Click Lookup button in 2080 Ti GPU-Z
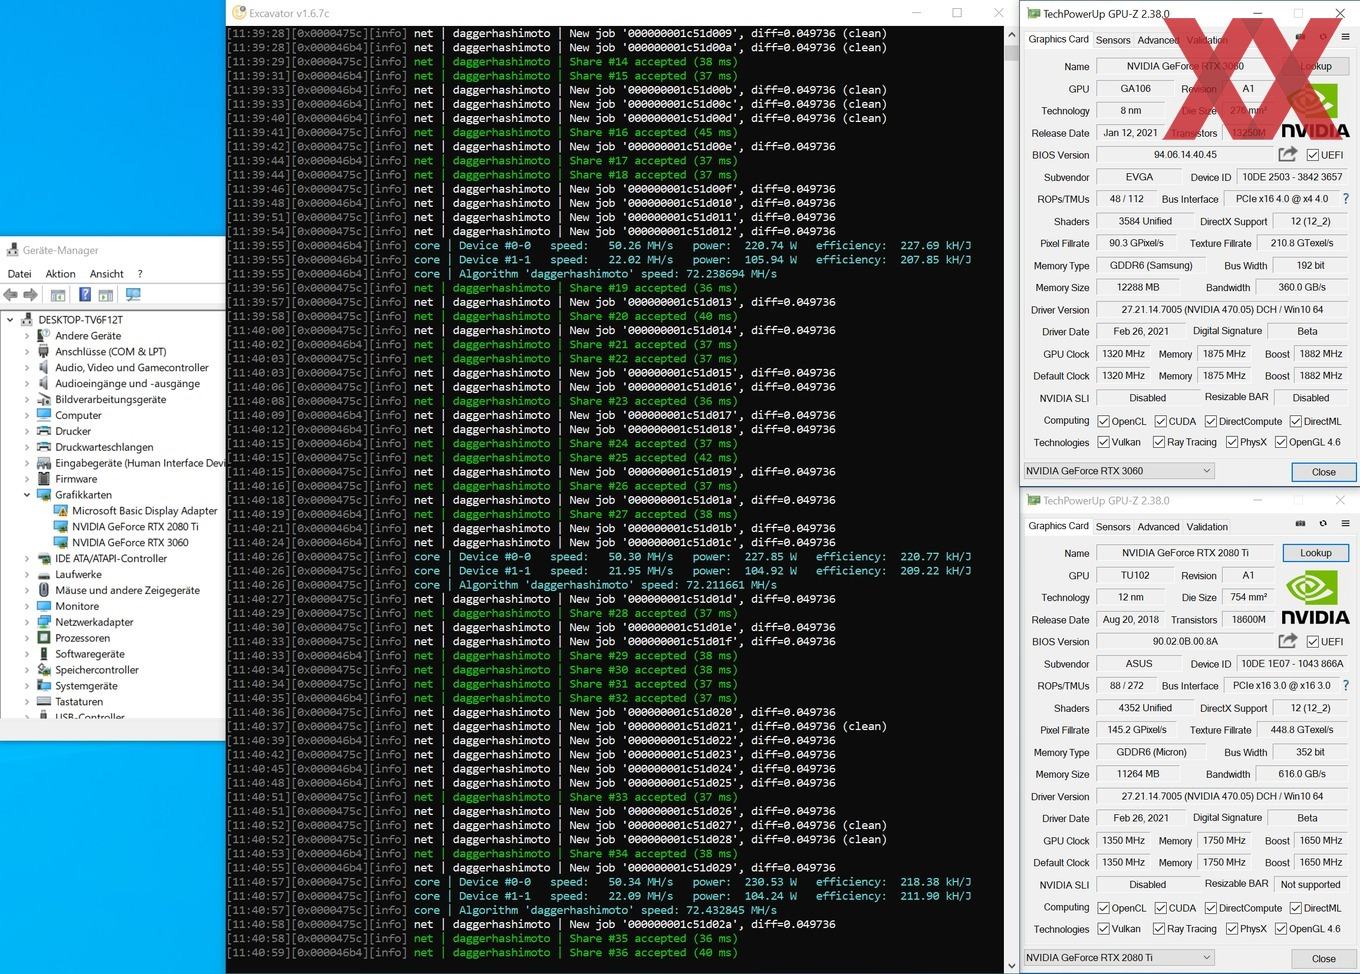Image resolution: width=1360 pixels, height=974 pixels. click(x=1315, y=553)
